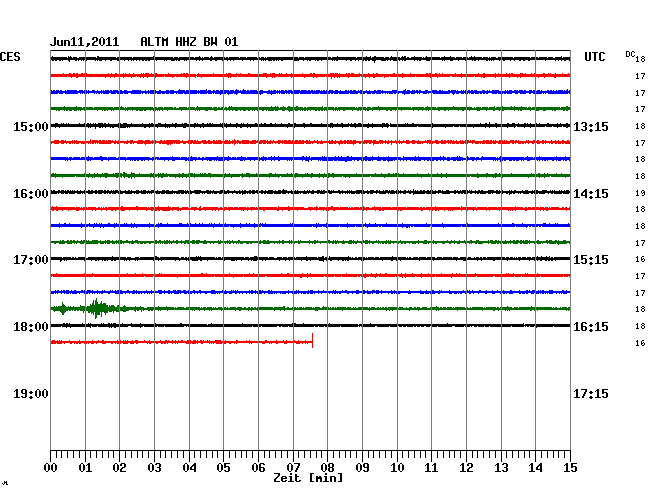
Task: Select minute label 08 on the axis
Action: point(327,468)
